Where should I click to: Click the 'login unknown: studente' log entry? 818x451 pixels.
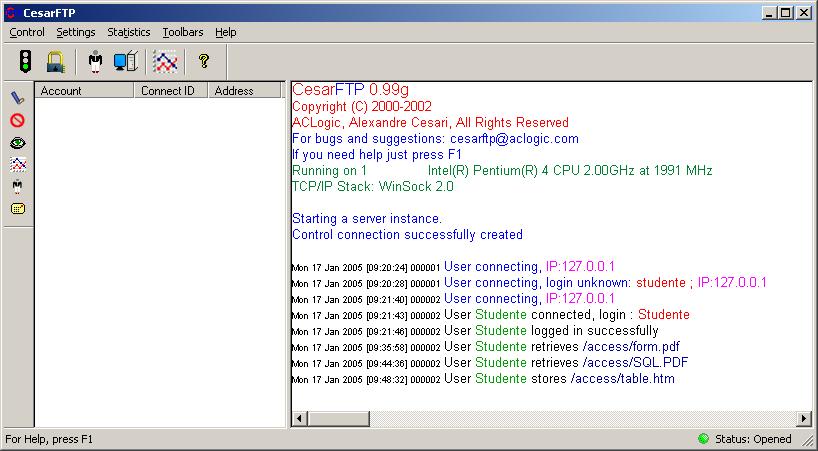[x=529, y=283]
